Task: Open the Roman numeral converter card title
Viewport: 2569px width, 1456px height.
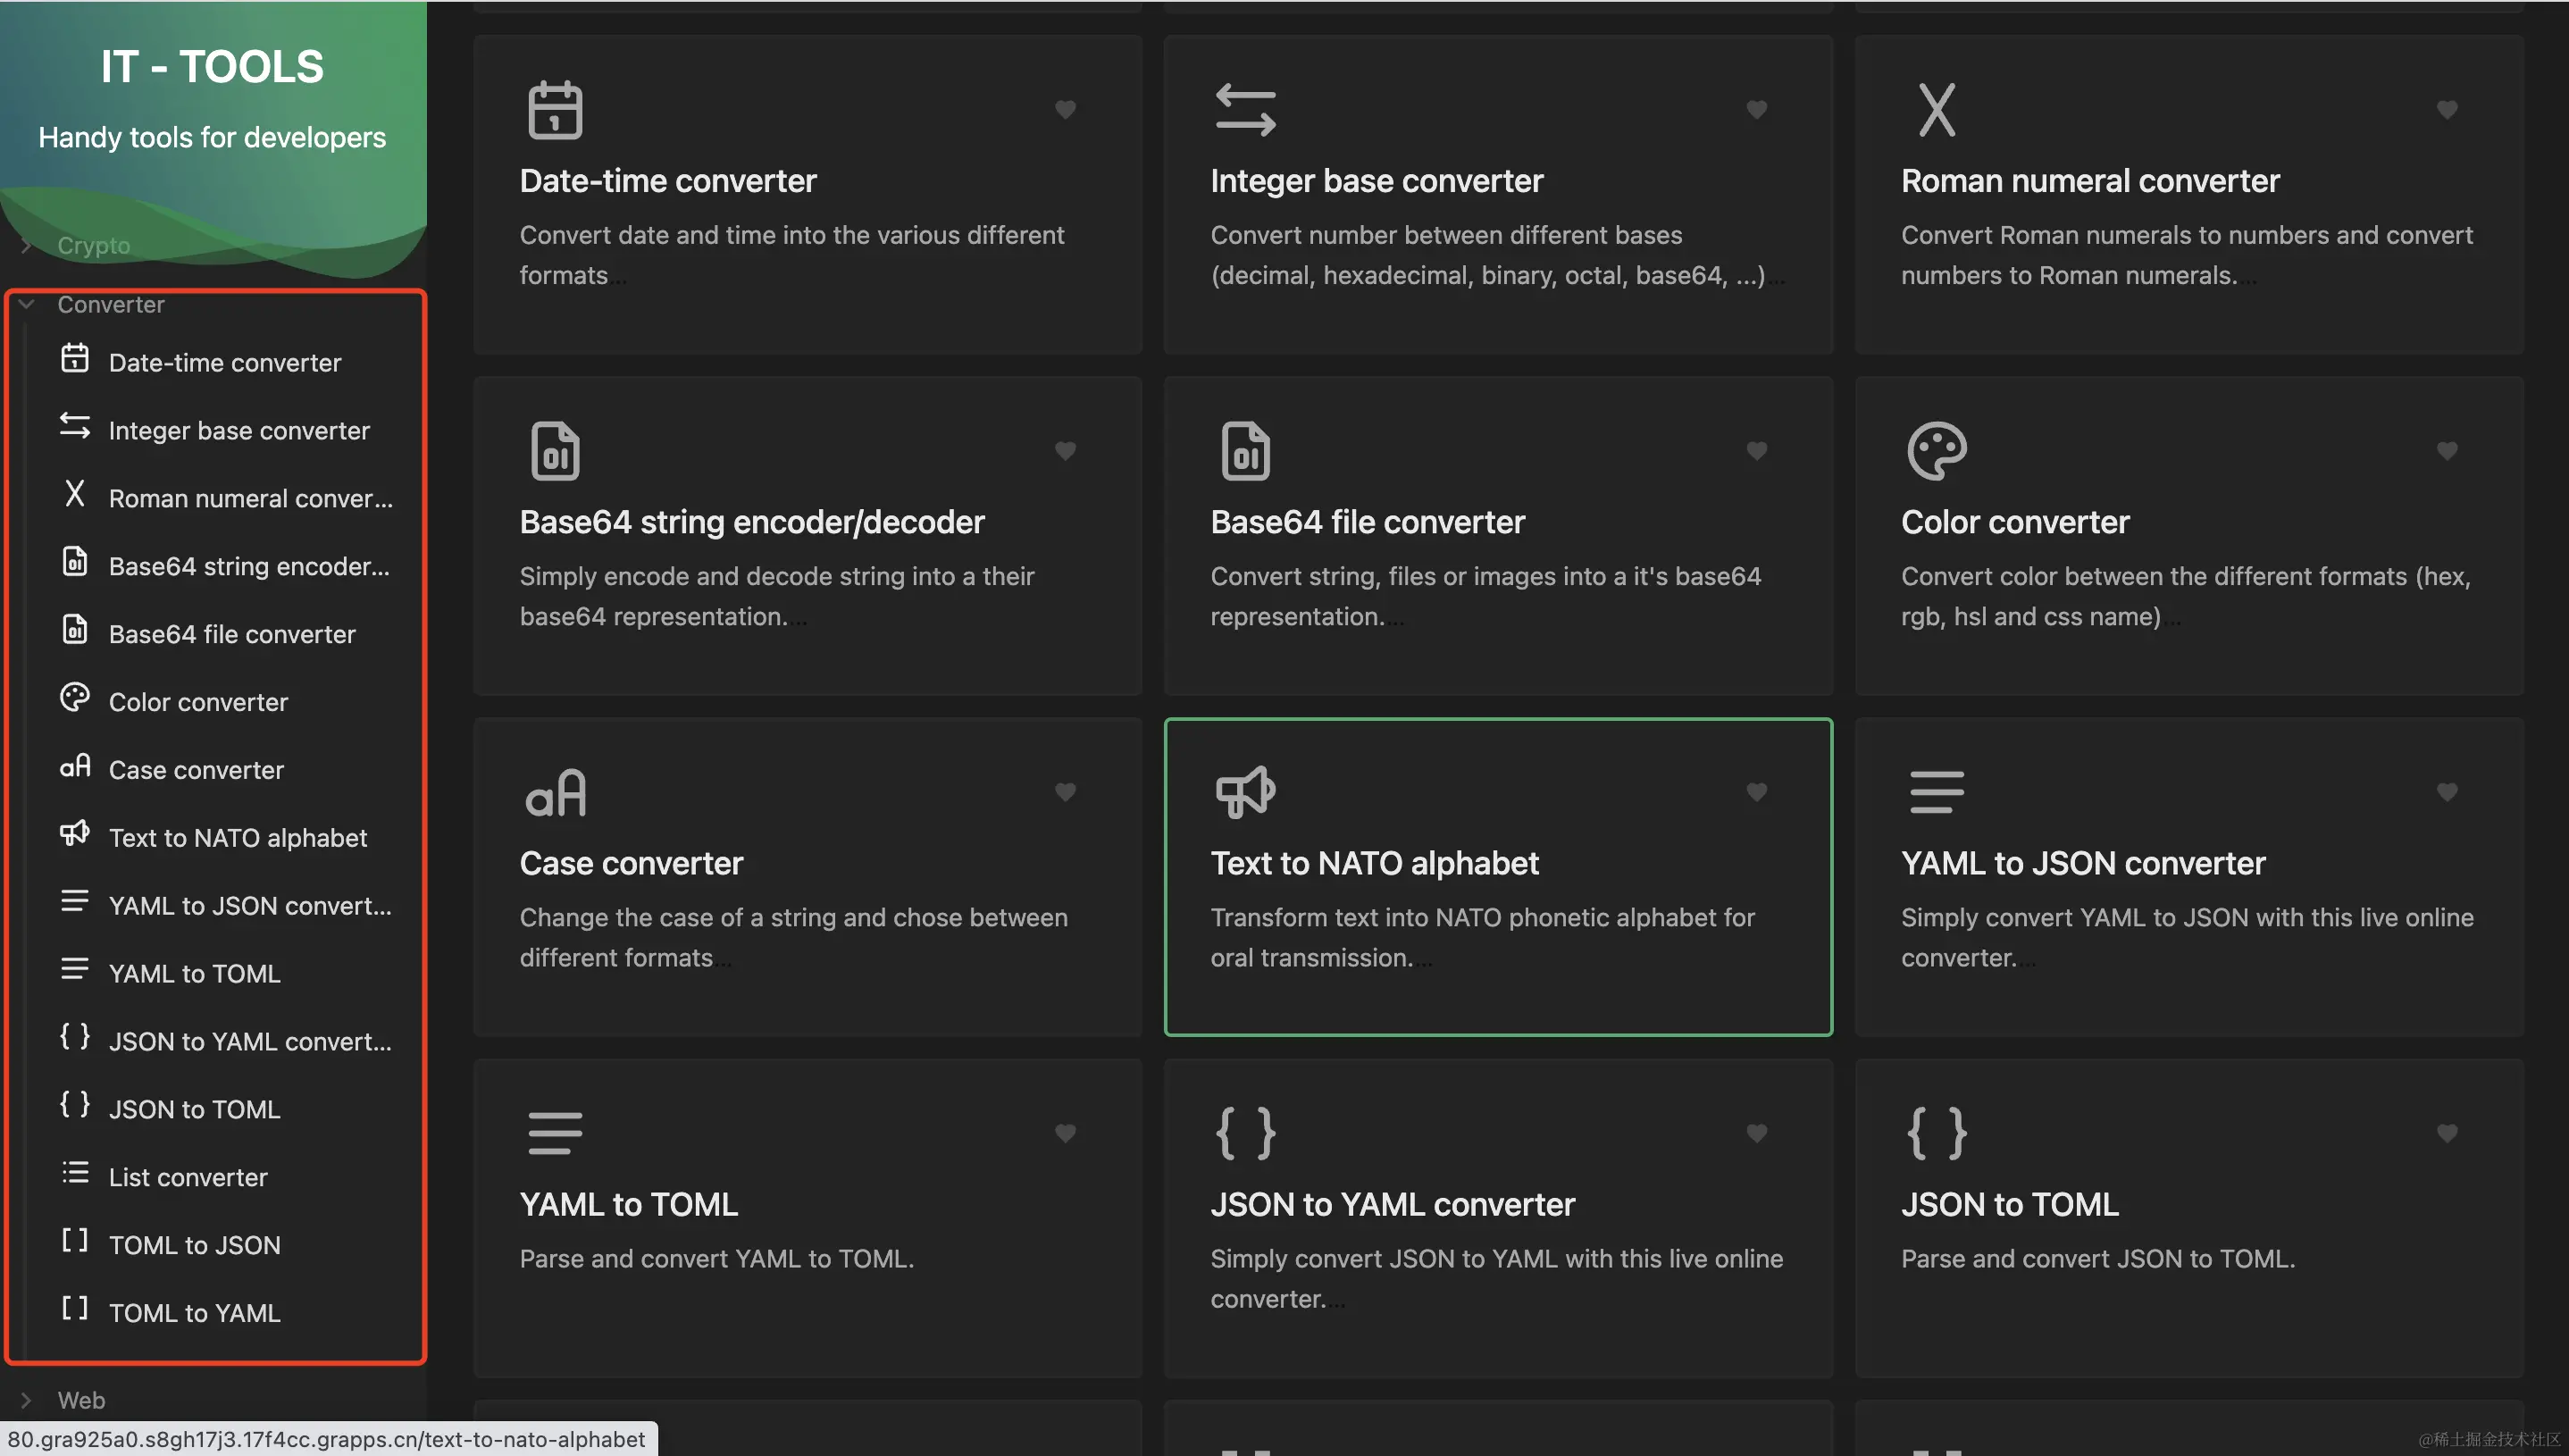Action: coord(2090,181)
